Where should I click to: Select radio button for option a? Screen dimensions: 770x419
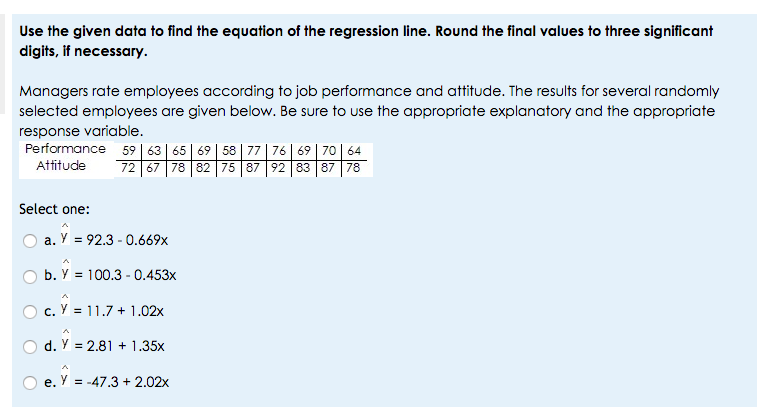click(x=30, y=241)
